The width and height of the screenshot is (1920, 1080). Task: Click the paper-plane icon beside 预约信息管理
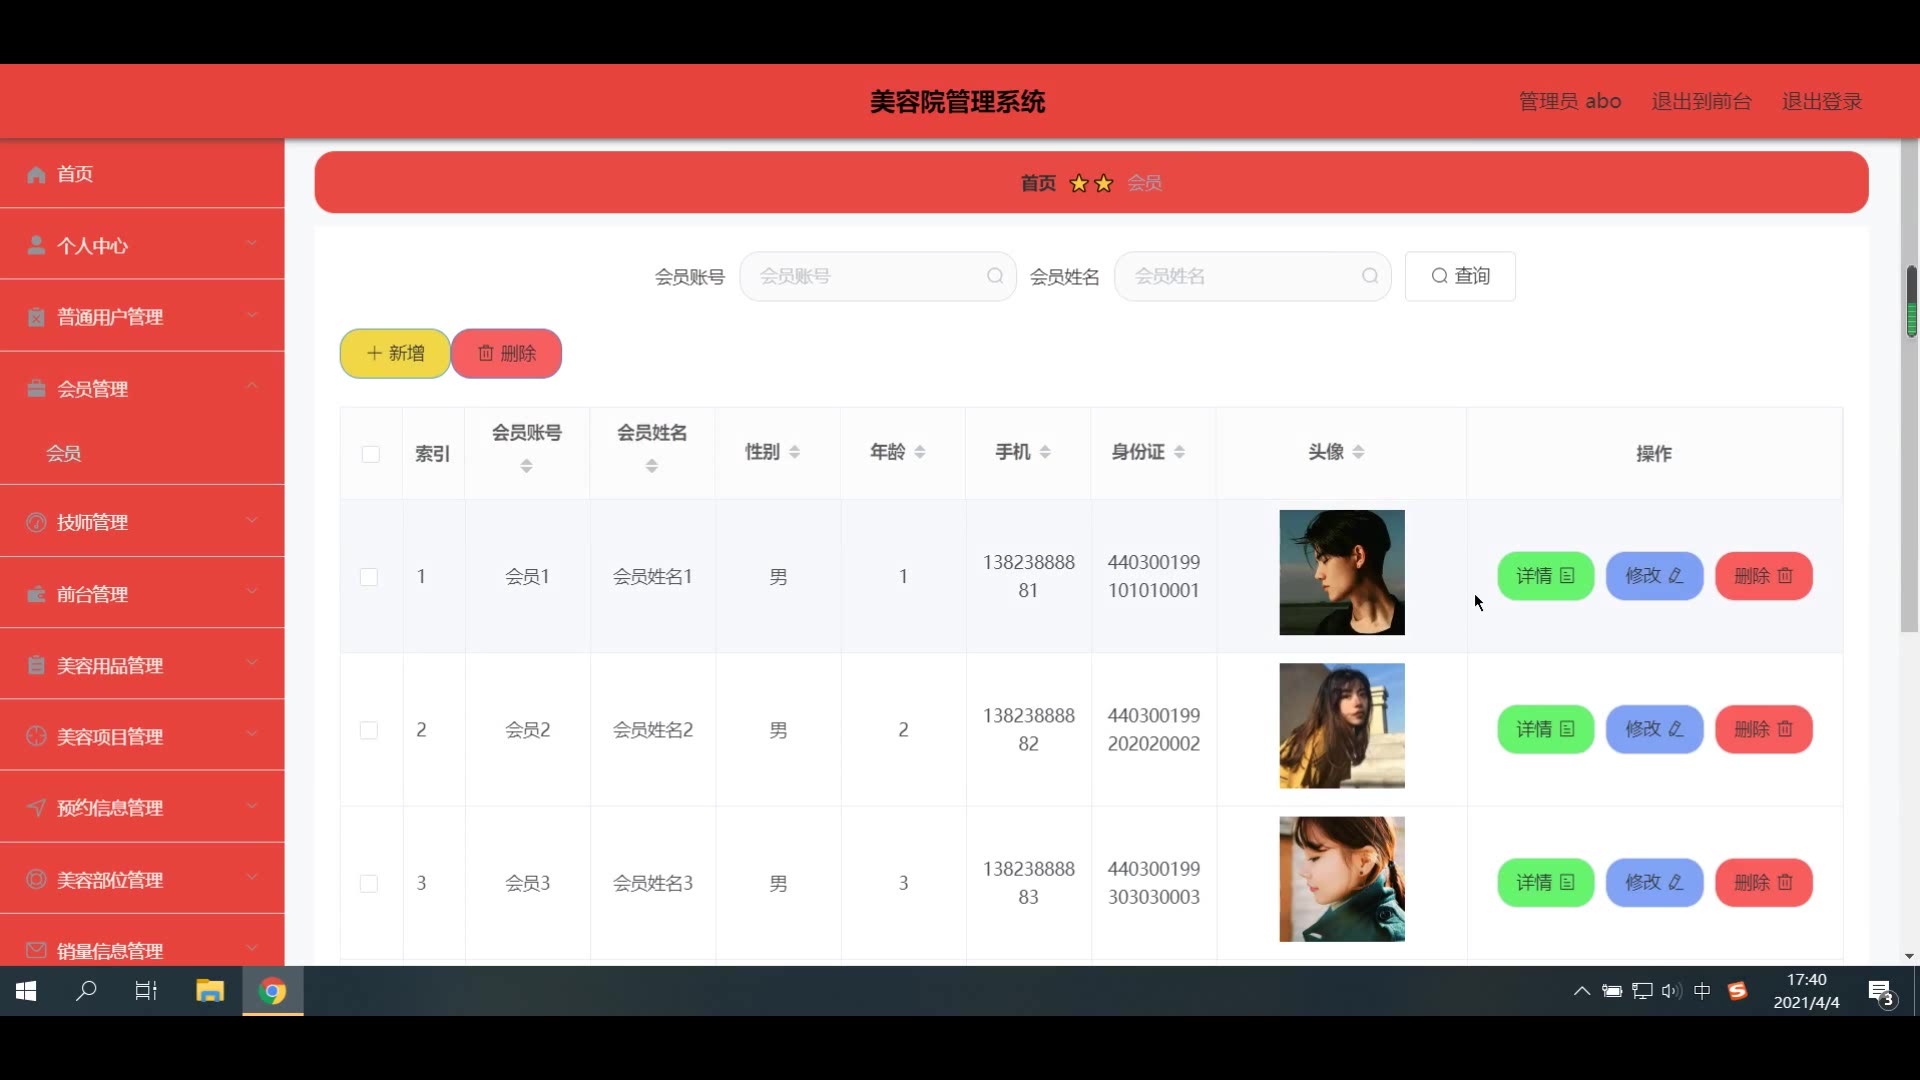tap(36, 808)
